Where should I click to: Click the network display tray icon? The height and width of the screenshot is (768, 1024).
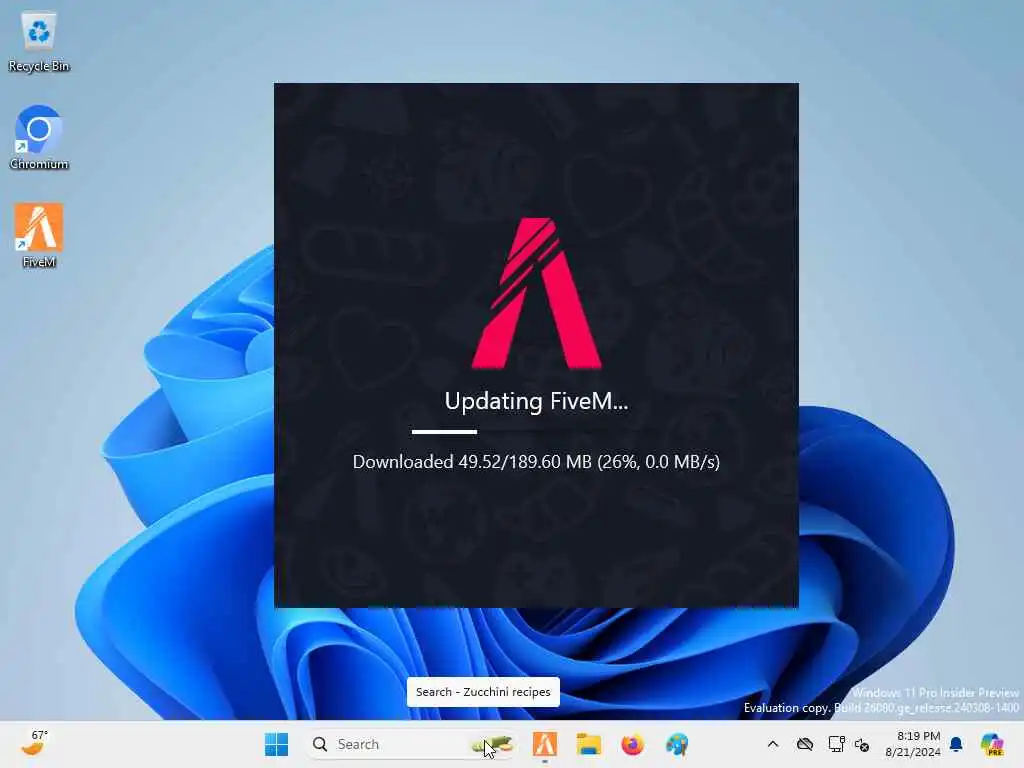point(836,744)
